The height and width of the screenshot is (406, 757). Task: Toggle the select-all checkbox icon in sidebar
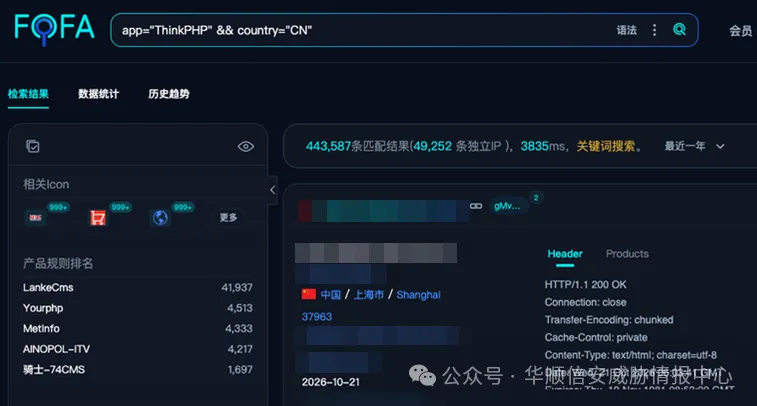33,146
